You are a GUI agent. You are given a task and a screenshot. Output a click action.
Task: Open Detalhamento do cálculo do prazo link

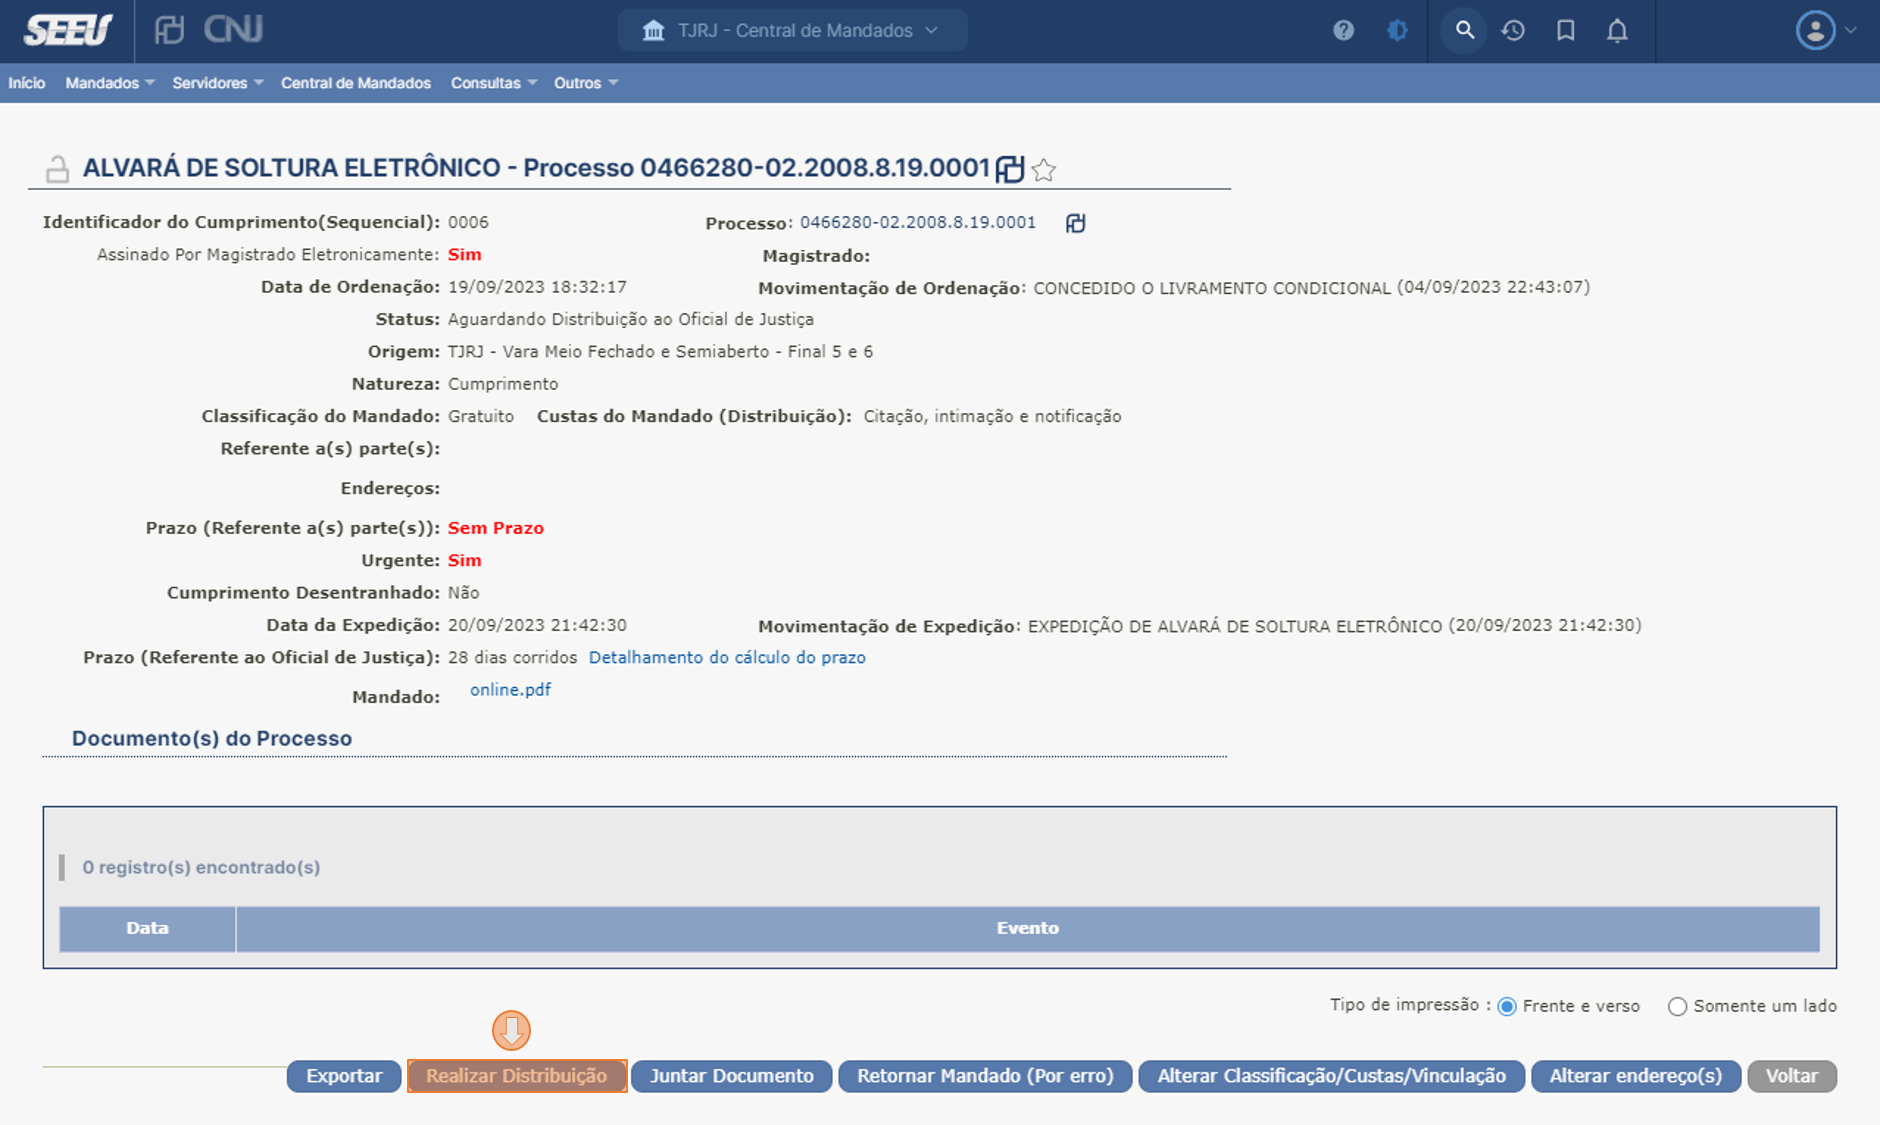(727, 657)
